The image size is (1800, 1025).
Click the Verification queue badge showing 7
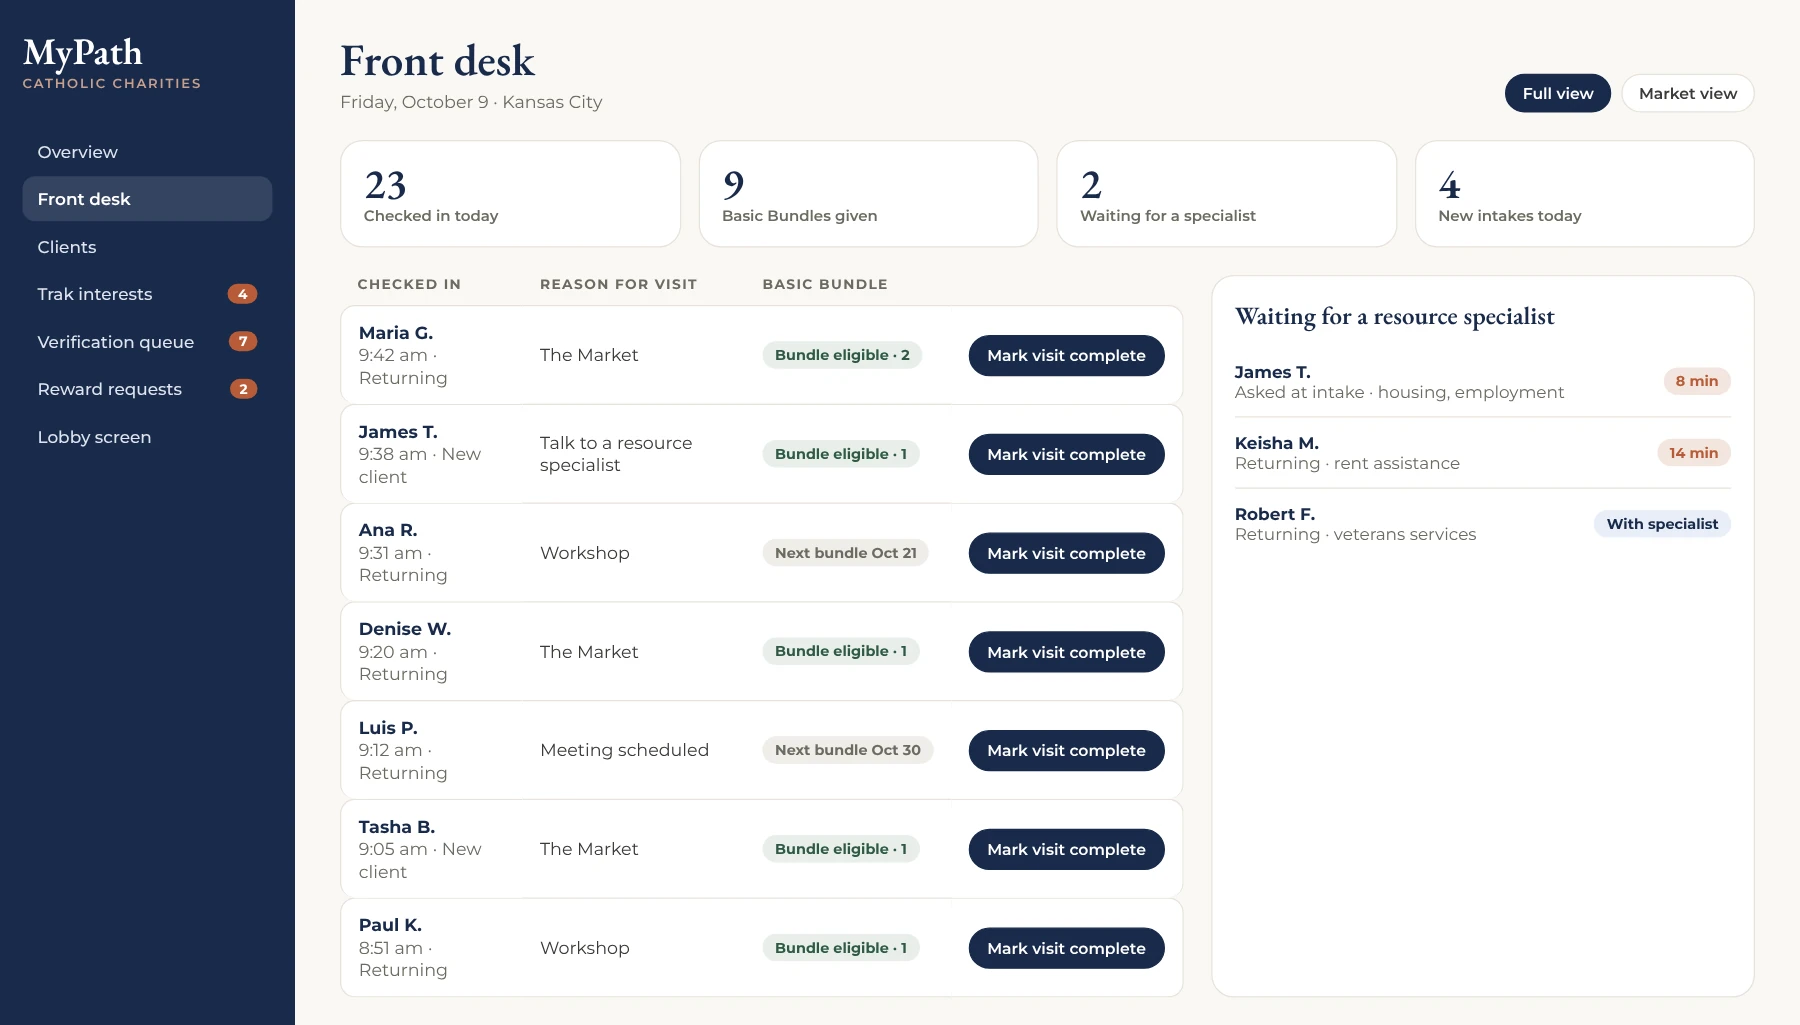[x=242, y=342]
